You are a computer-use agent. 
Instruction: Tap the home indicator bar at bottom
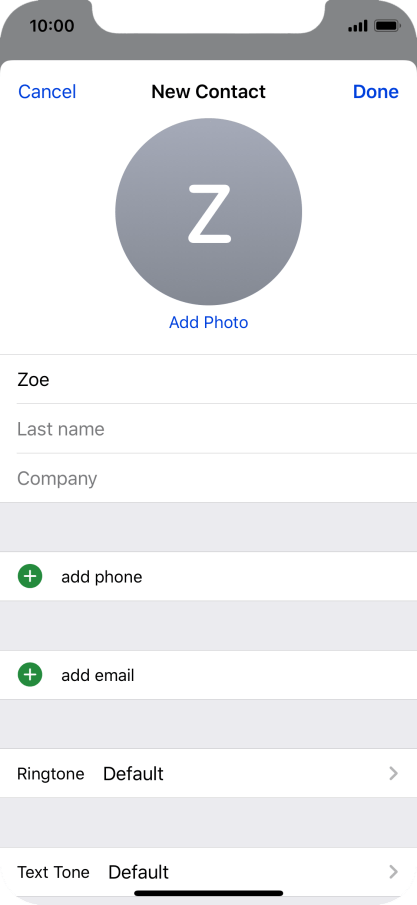point(208,893)
